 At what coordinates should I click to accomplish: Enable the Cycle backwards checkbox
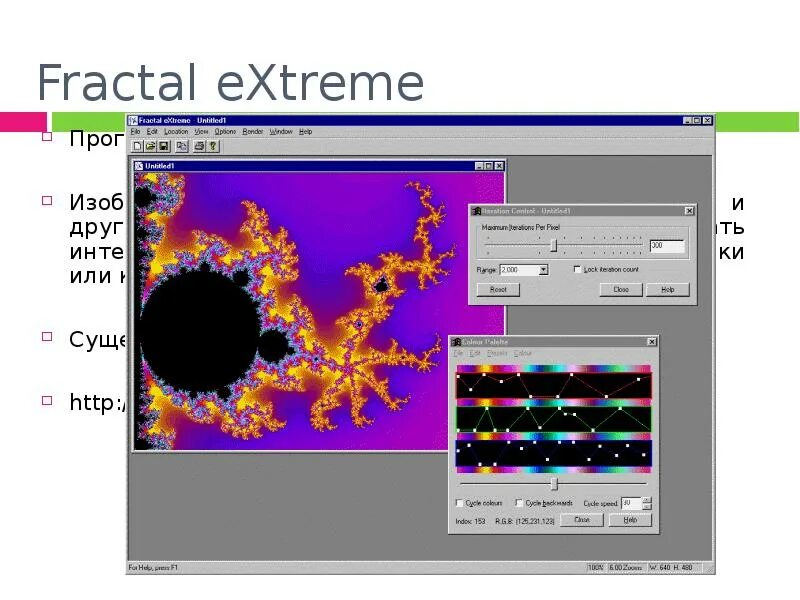point(519,503)
